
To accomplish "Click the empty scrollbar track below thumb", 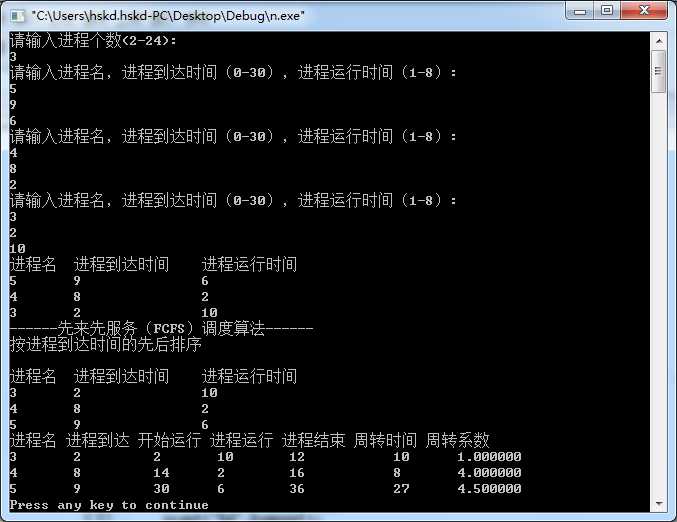I will 659,294.
